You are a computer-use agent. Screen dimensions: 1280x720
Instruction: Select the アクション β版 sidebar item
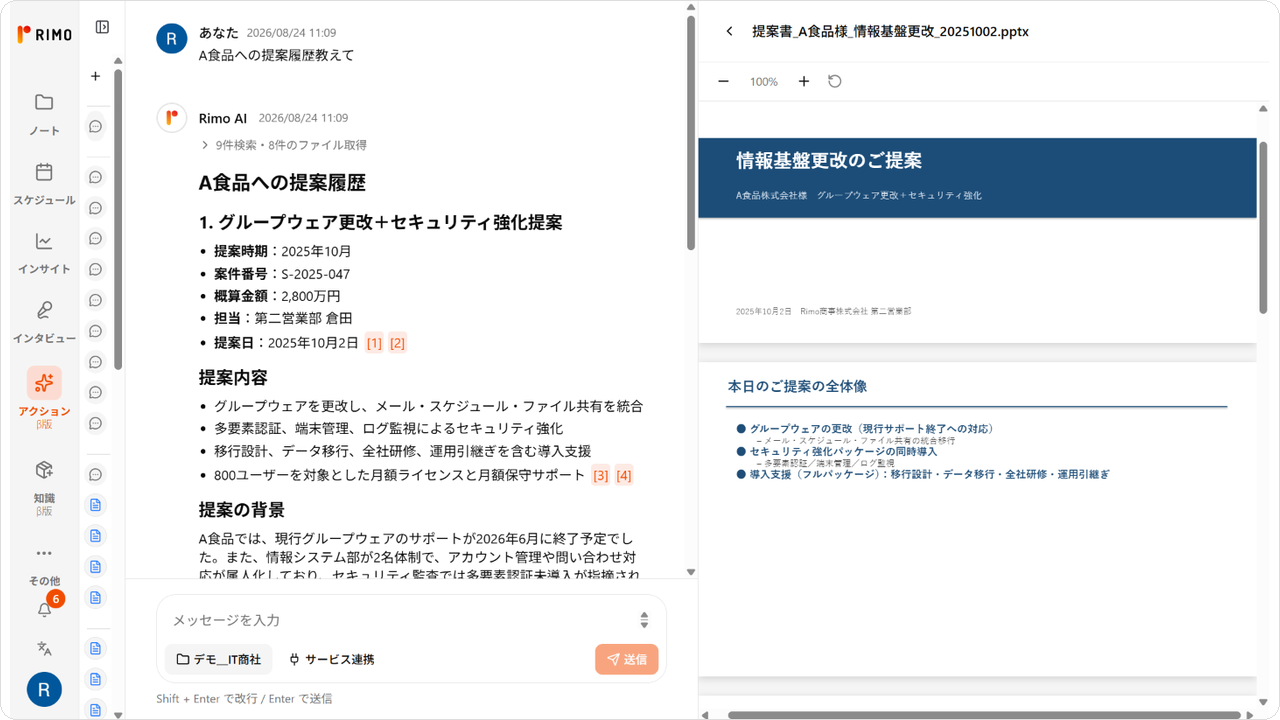pos(44,398)
